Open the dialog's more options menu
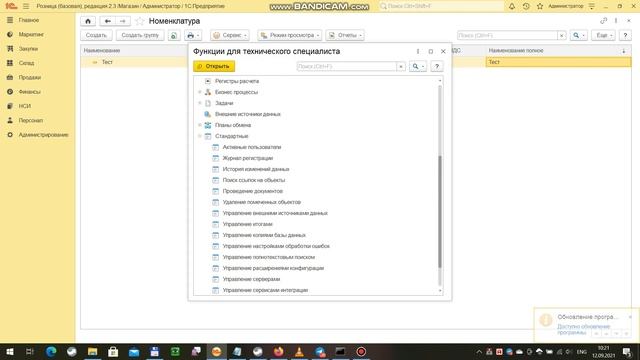 tap(418, 51)
